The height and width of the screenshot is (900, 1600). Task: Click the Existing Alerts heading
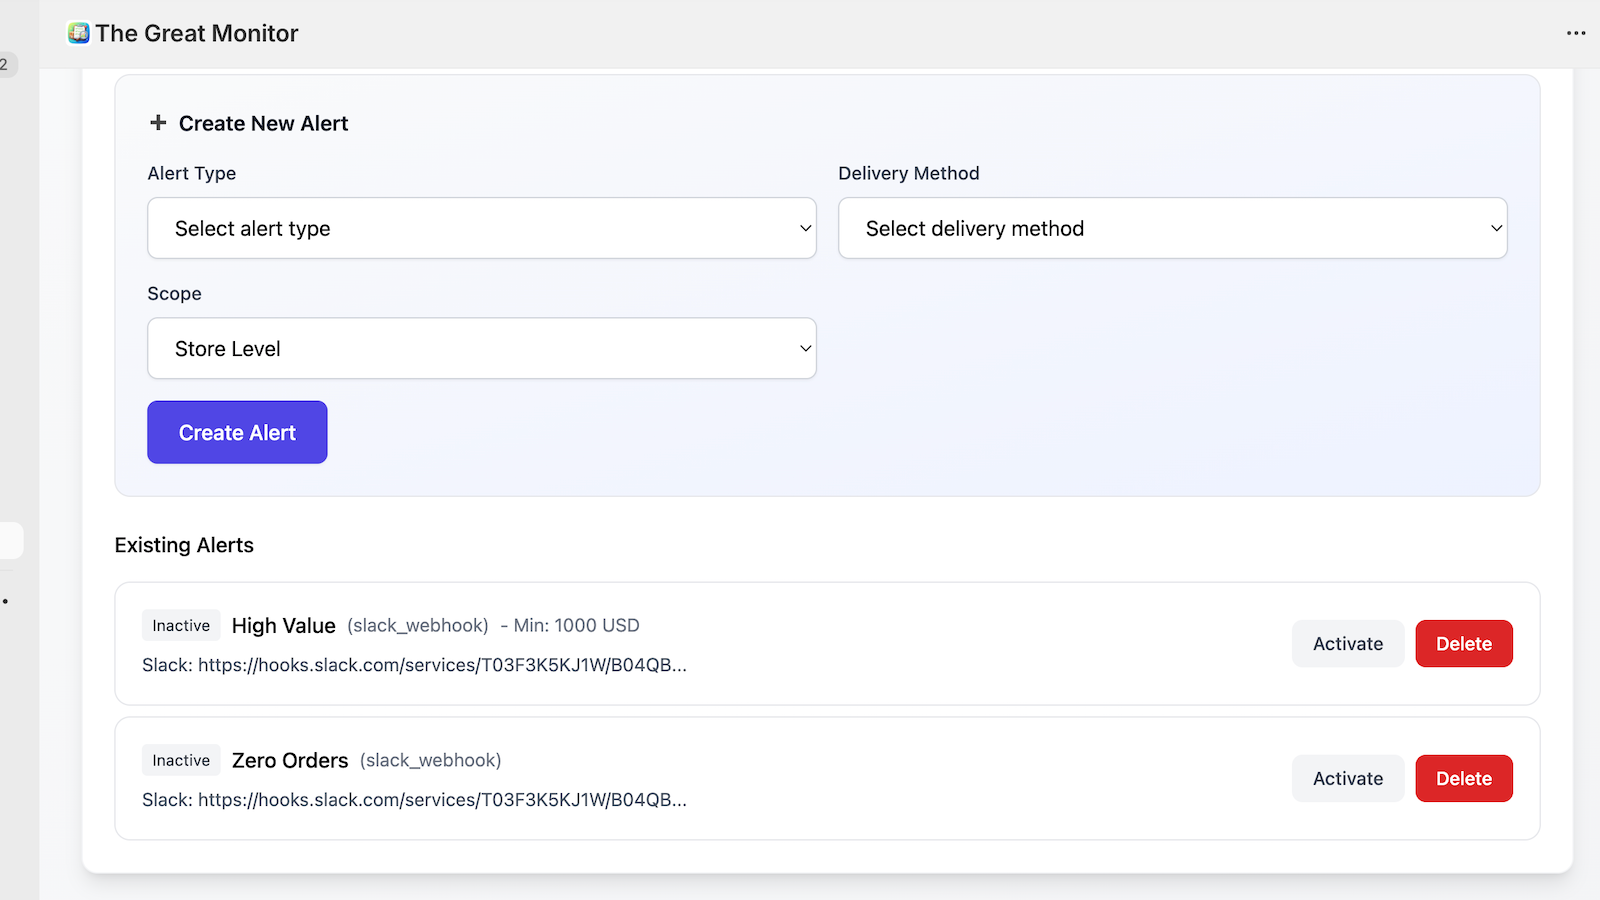(x=184, y=545)
